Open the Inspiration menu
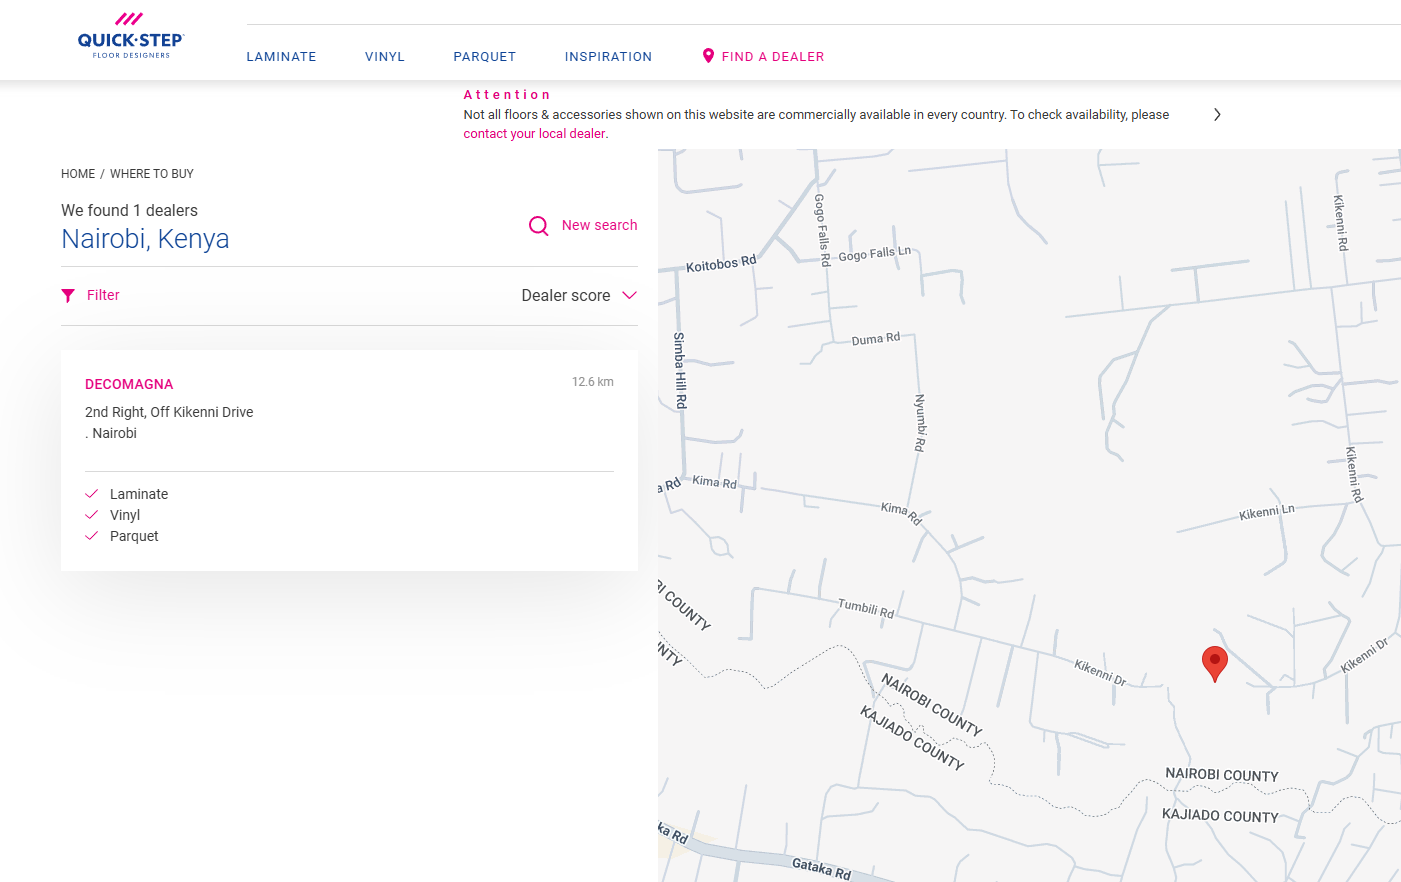The width and height of the screenshot is (1401, 882). [608, 57]
